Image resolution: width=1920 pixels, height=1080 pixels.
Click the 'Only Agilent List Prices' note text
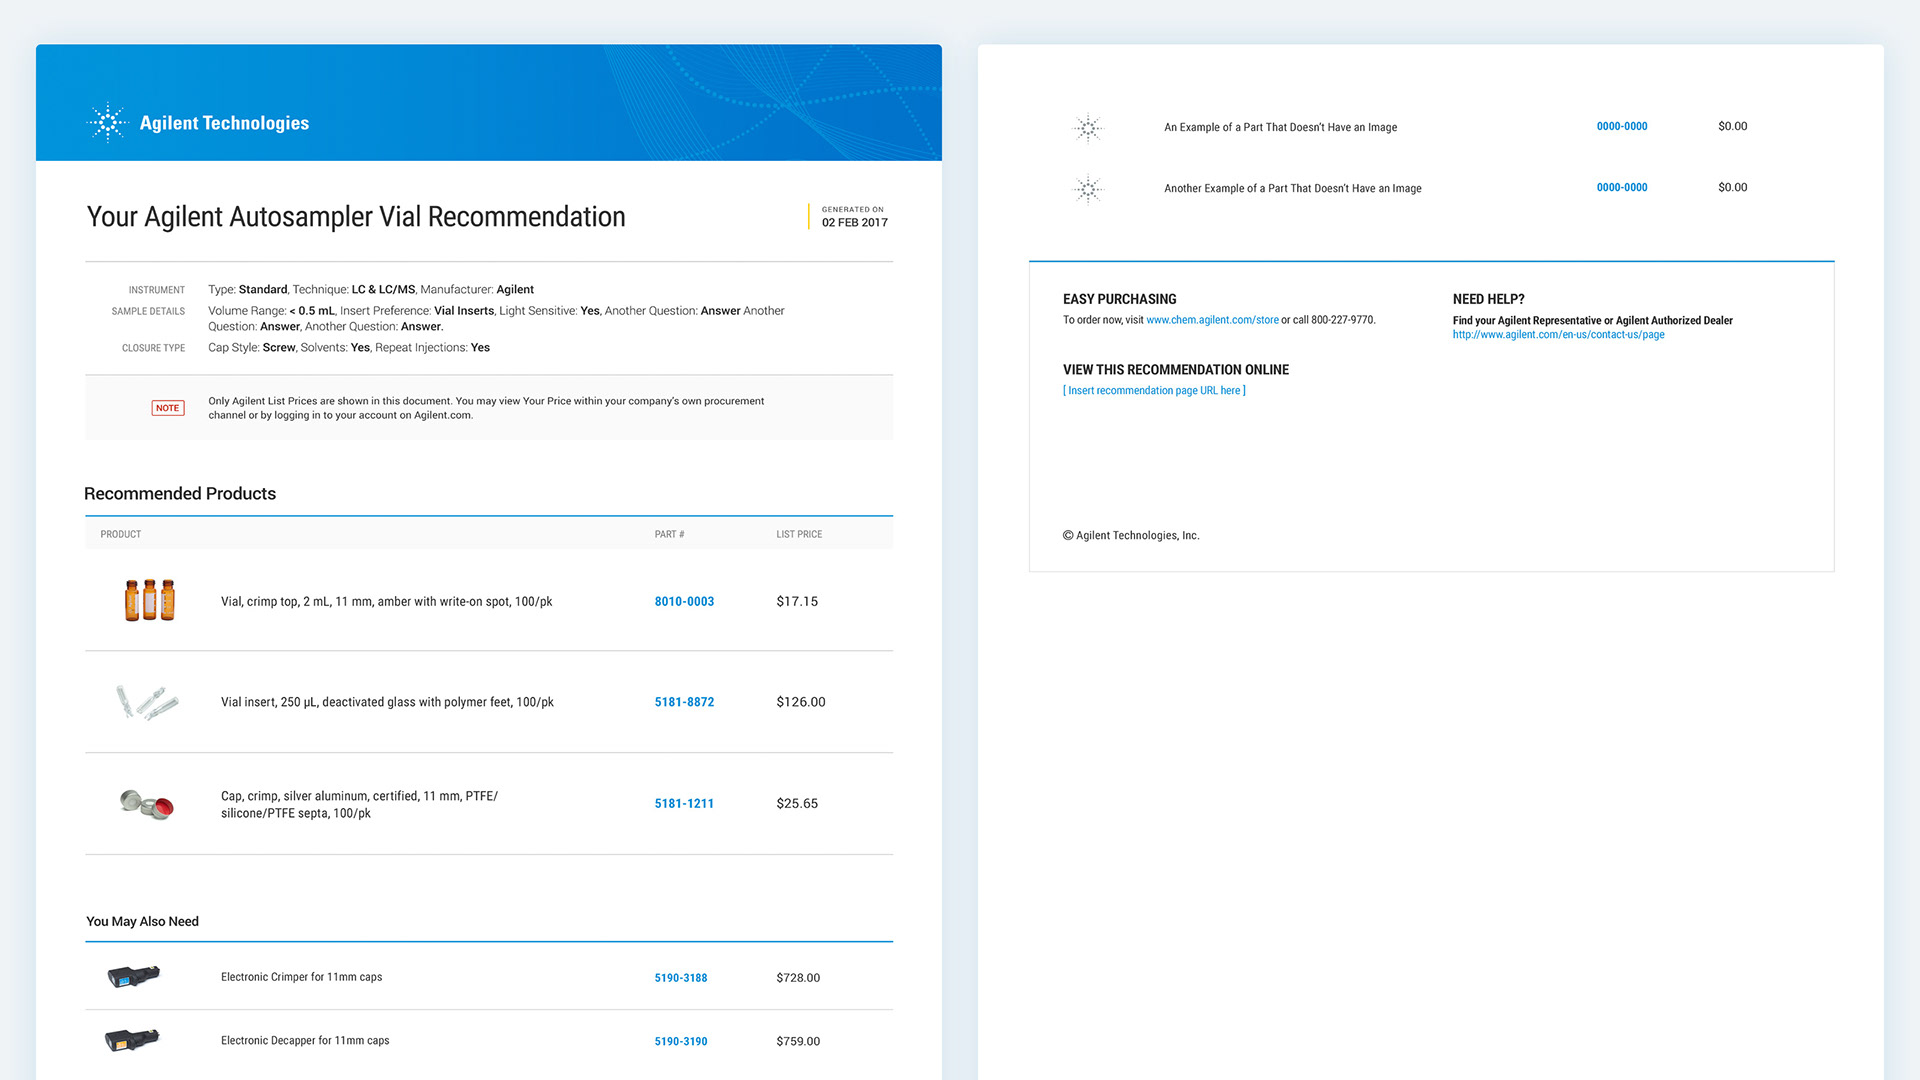point(486,408)
